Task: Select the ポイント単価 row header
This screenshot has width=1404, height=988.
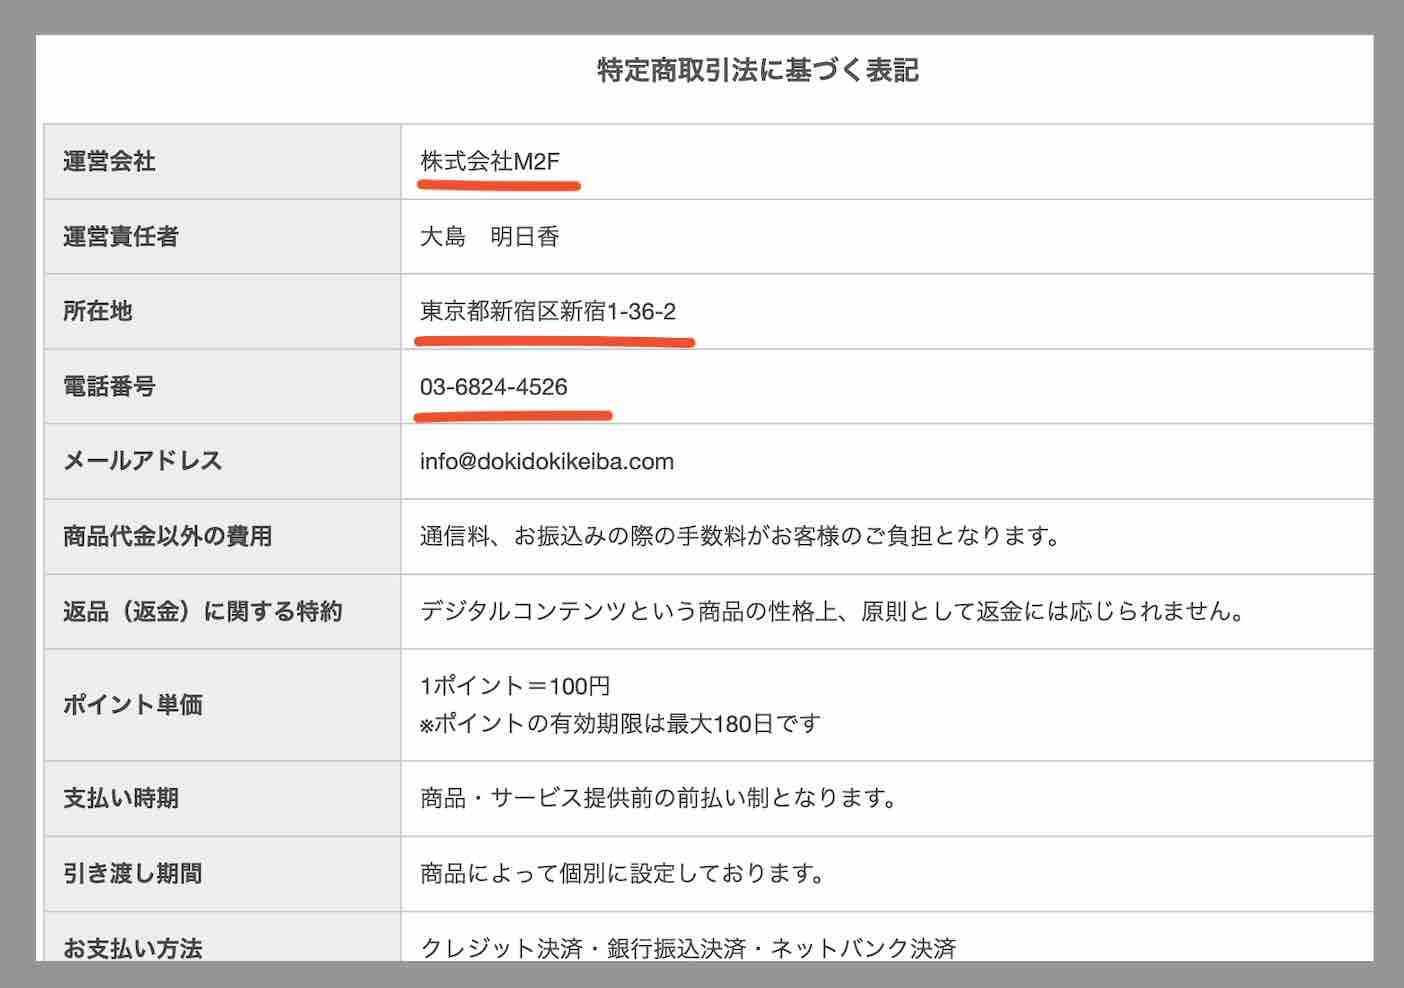Action: tap(132, 704)
